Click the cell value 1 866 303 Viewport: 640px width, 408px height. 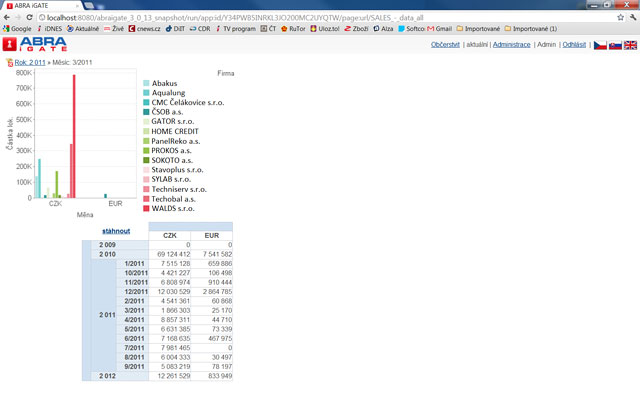point(170,310)
